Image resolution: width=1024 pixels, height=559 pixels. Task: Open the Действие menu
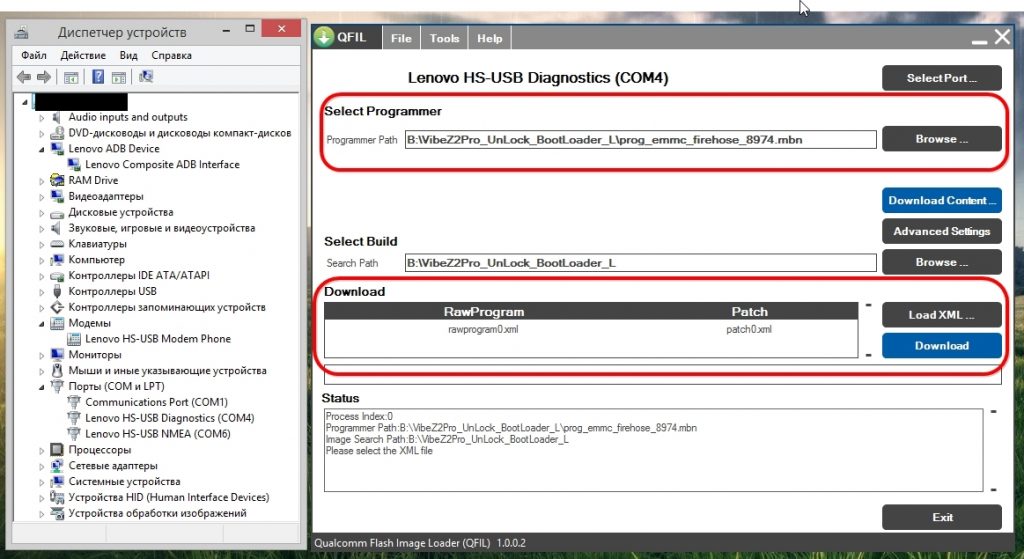[83, 56]
